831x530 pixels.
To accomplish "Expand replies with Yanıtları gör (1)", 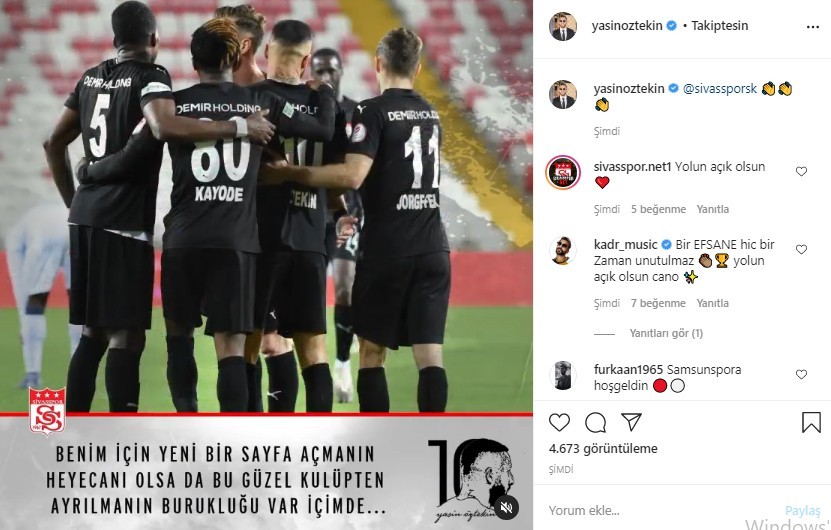I will tap(666, 333).
